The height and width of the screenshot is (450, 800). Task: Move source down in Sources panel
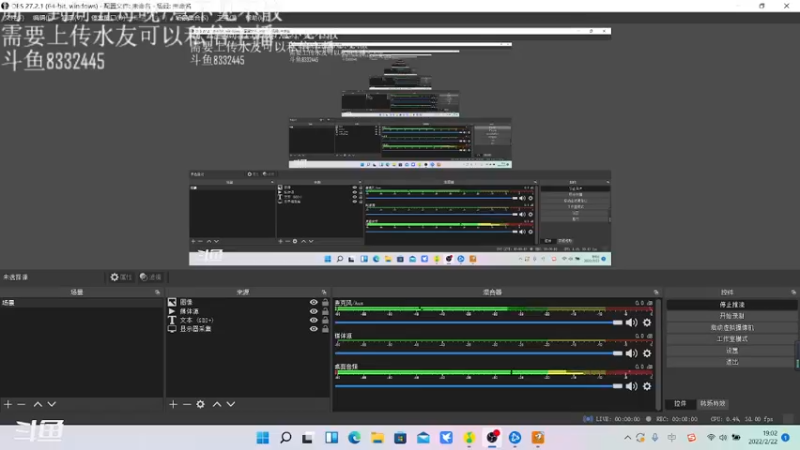click(231, 404)
